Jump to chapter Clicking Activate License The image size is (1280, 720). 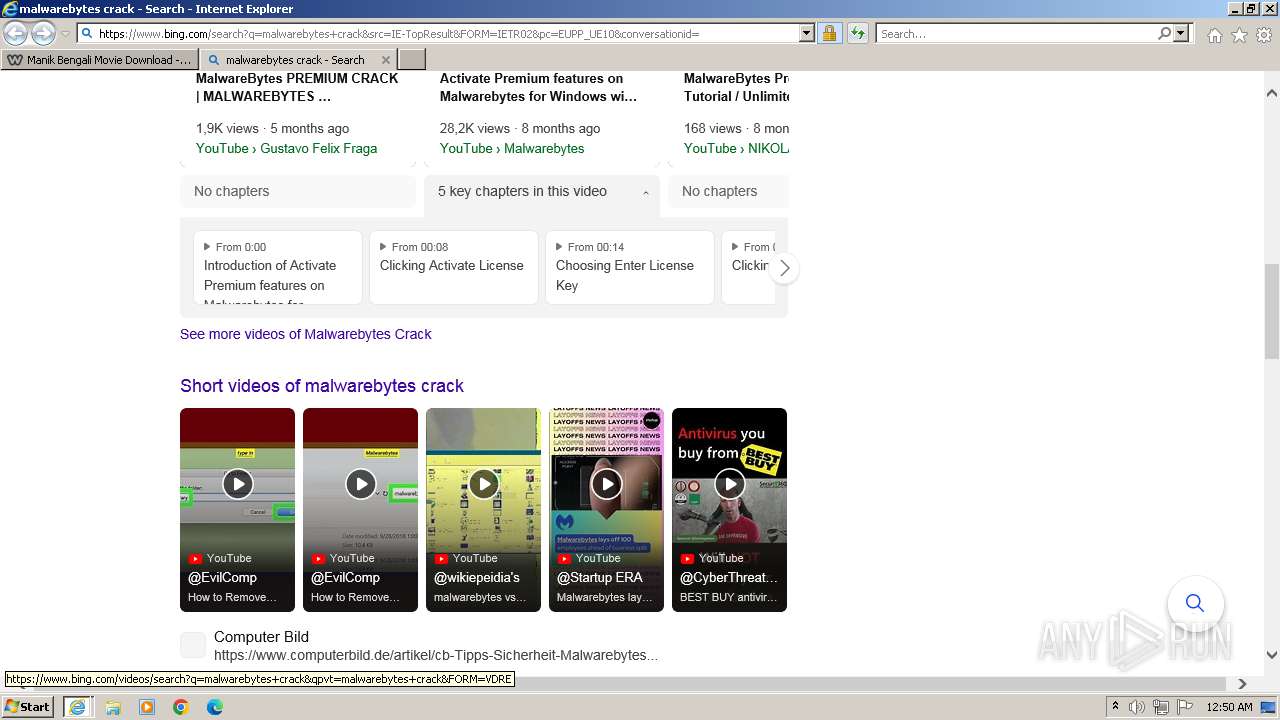[454, 267]
